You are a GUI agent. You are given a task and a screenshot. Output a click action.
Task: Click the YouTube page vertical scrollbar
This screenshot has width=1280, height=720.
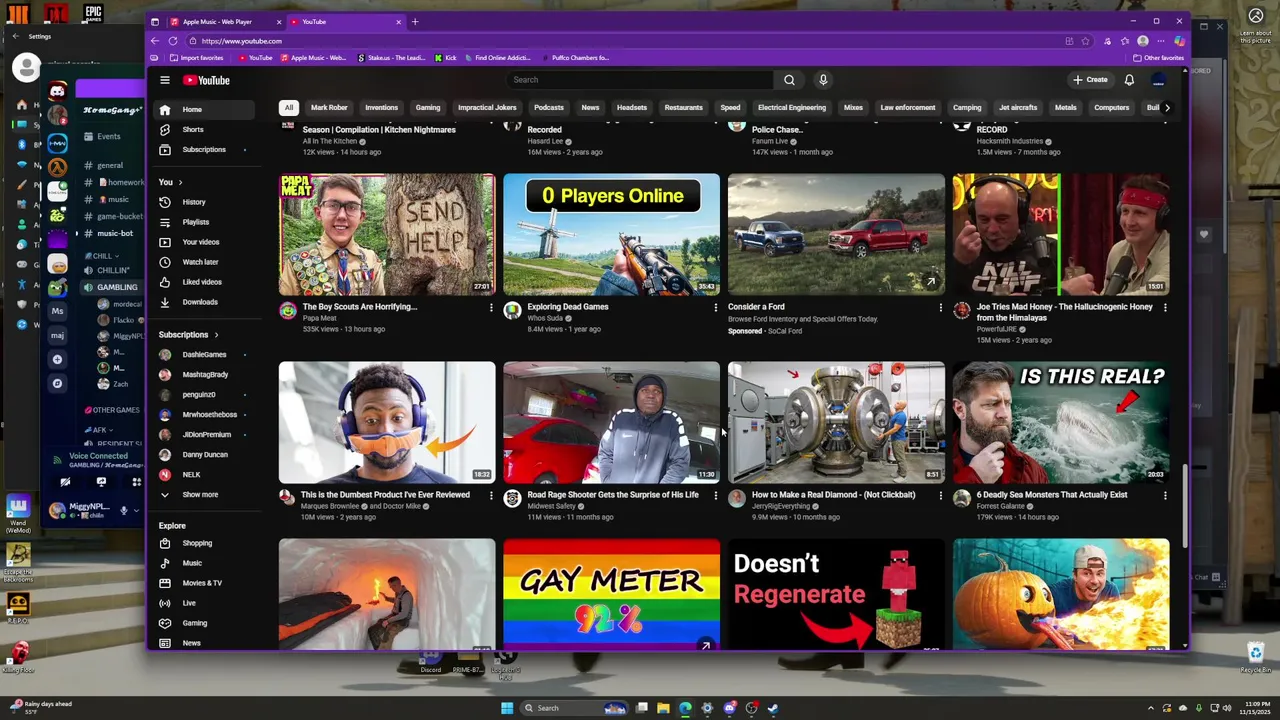[1184, 505]
